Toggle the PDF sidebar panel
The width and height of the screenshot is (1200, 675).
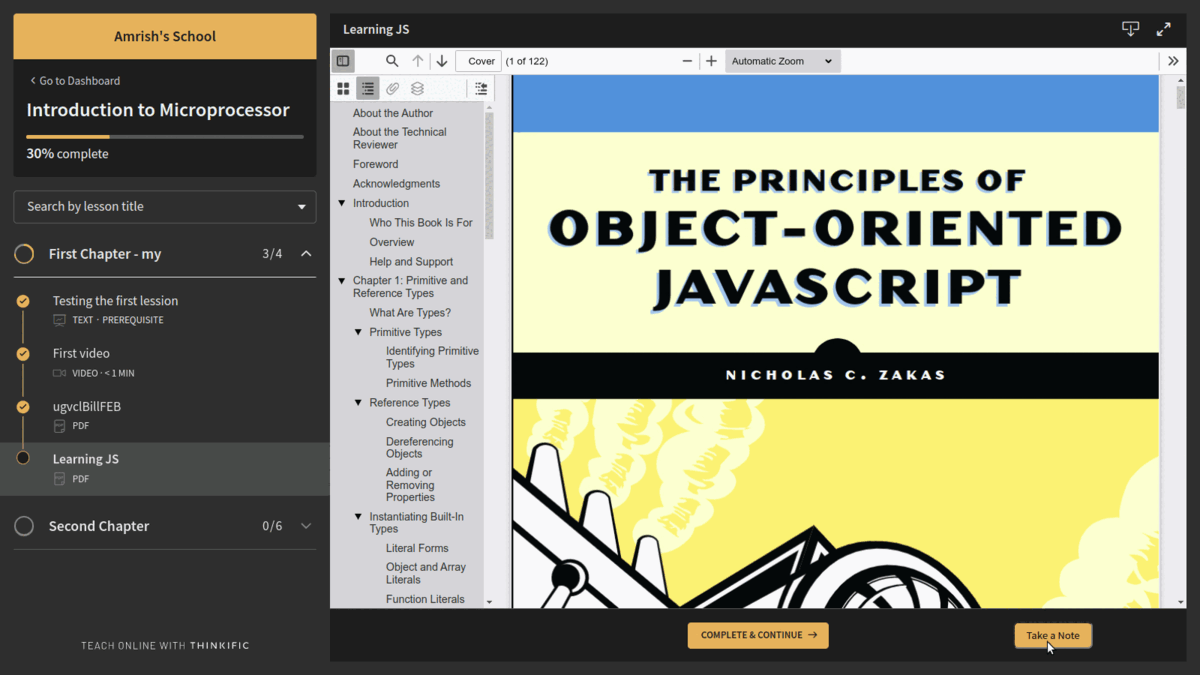click(x=343, y=61)
